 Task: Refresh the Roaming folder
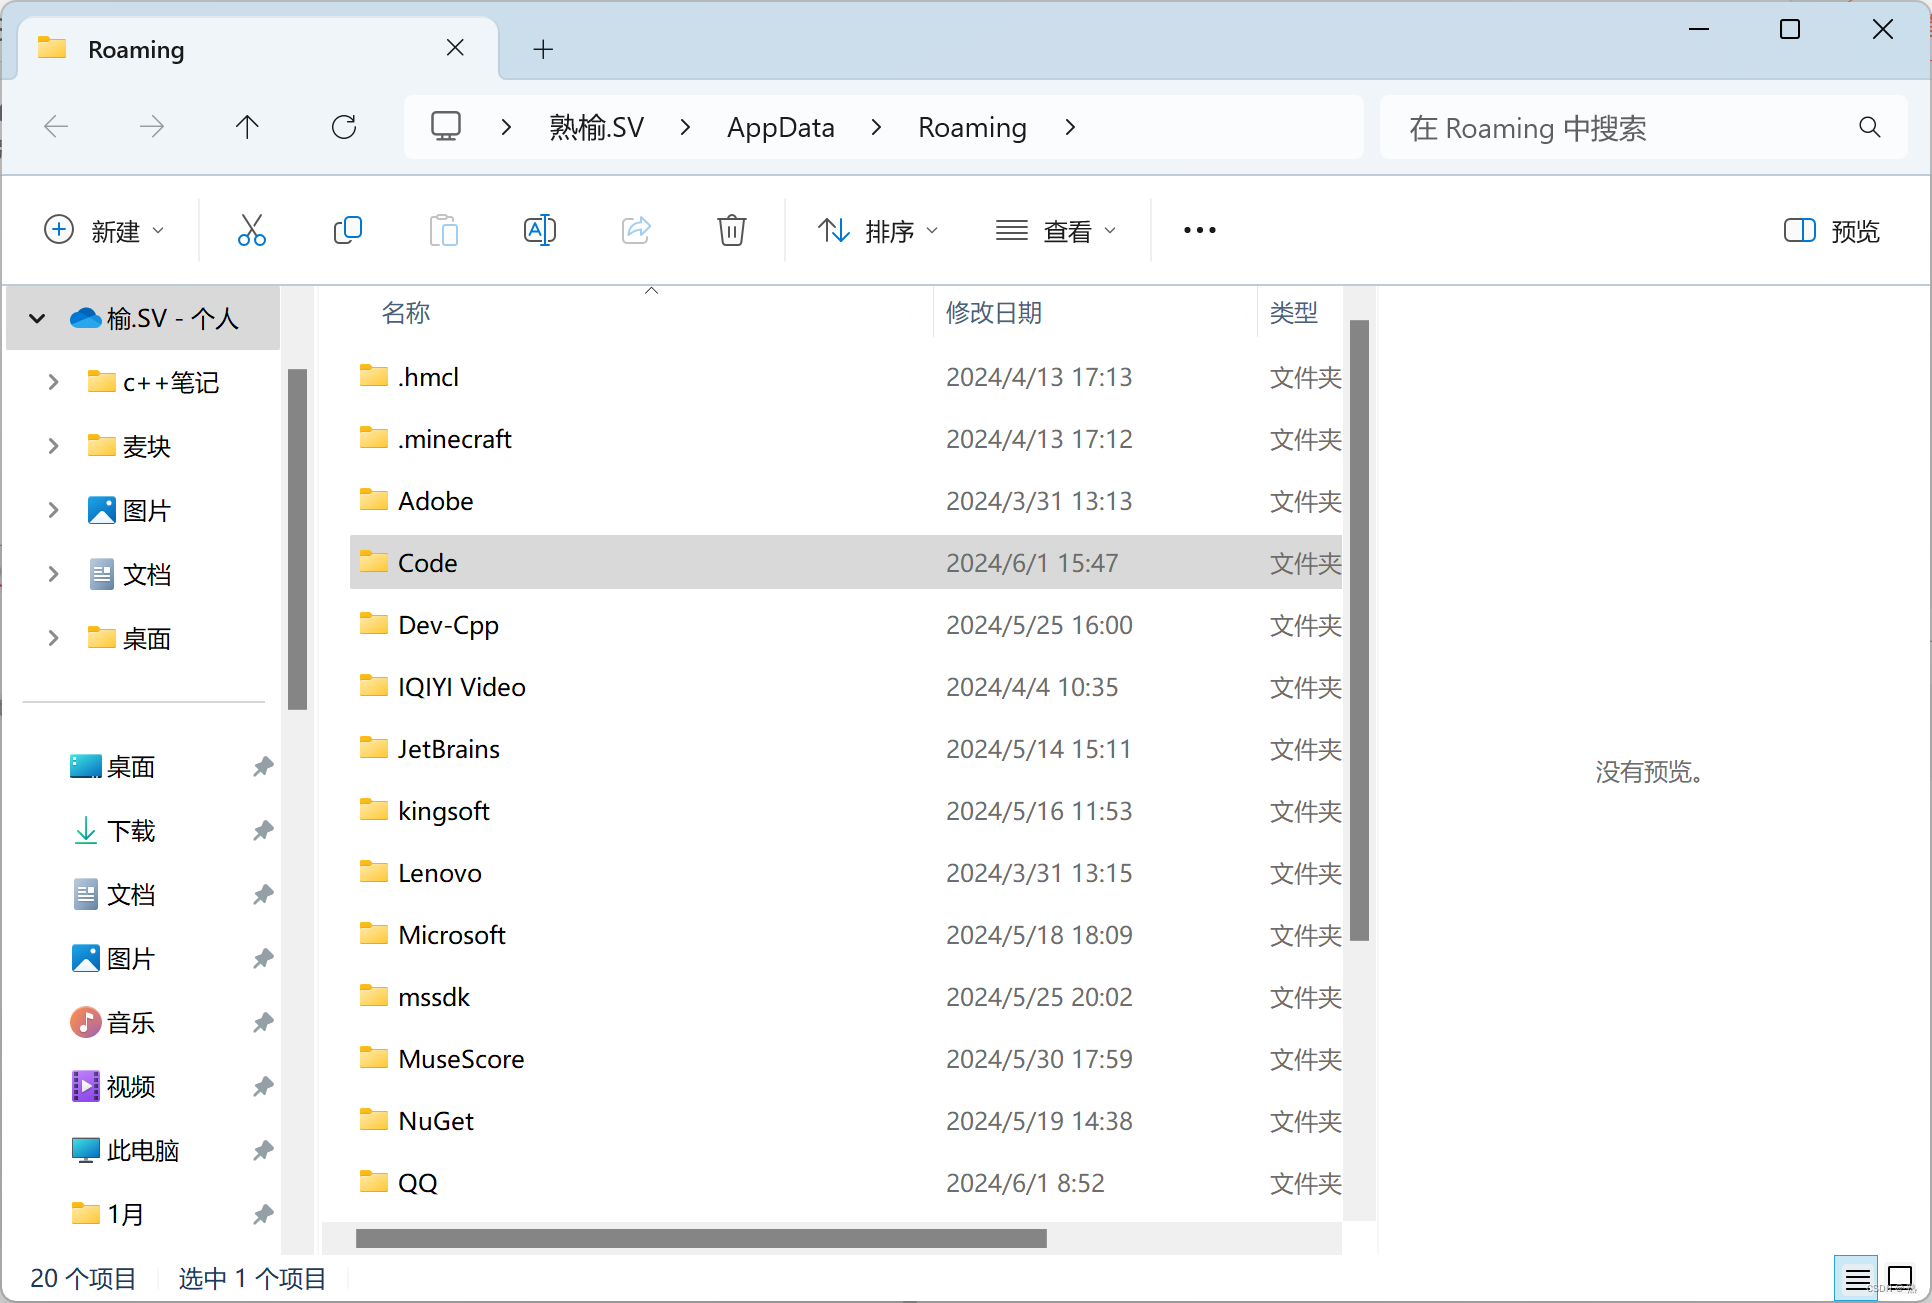pos(344,127)
